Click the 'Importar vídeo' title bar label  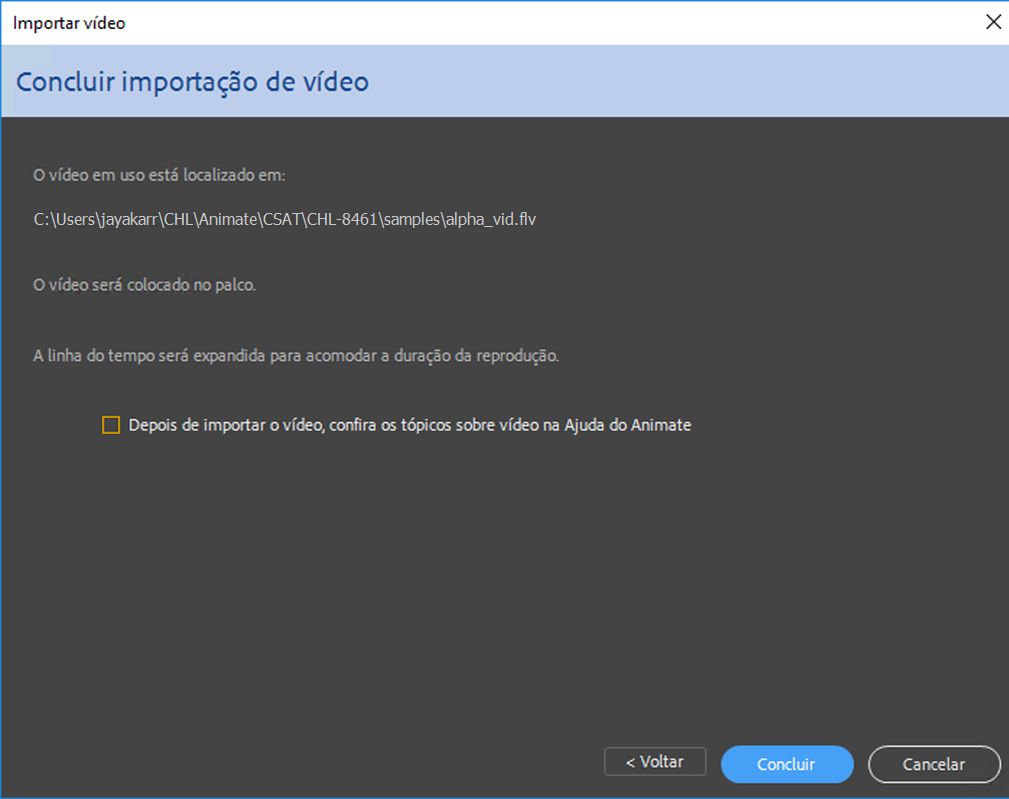point(67,21)
